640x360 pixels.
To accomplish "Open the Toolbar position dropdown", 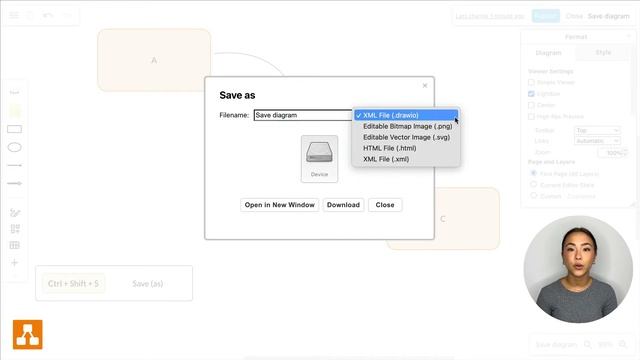I will (598, 130).
